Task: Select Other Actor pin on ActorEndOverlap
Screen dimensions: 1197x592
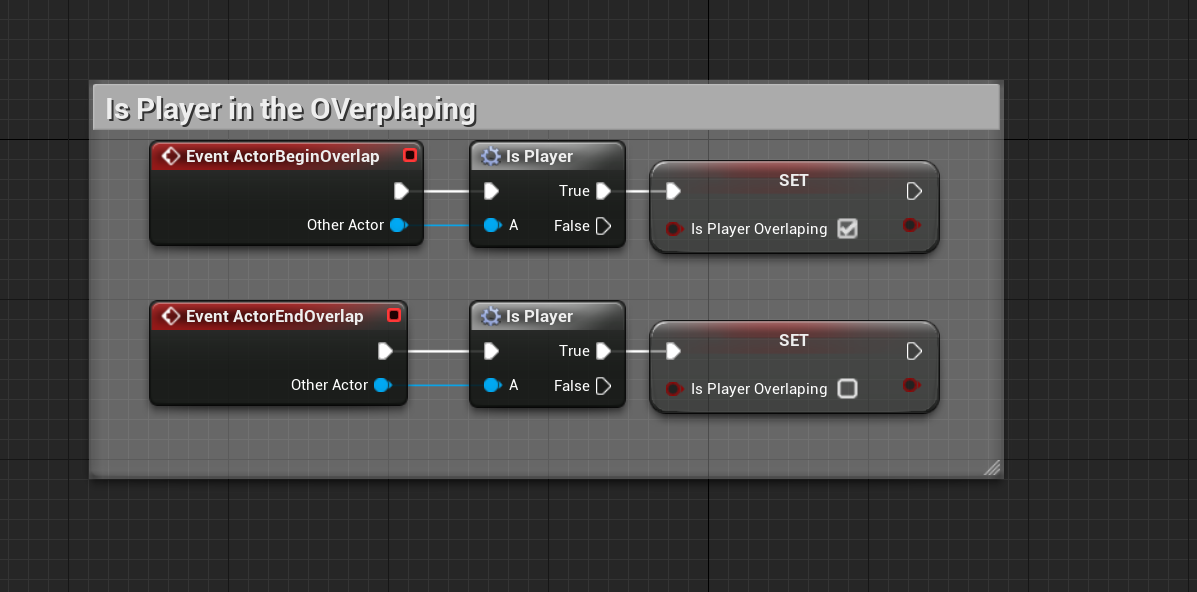Action: pos(383,385)
